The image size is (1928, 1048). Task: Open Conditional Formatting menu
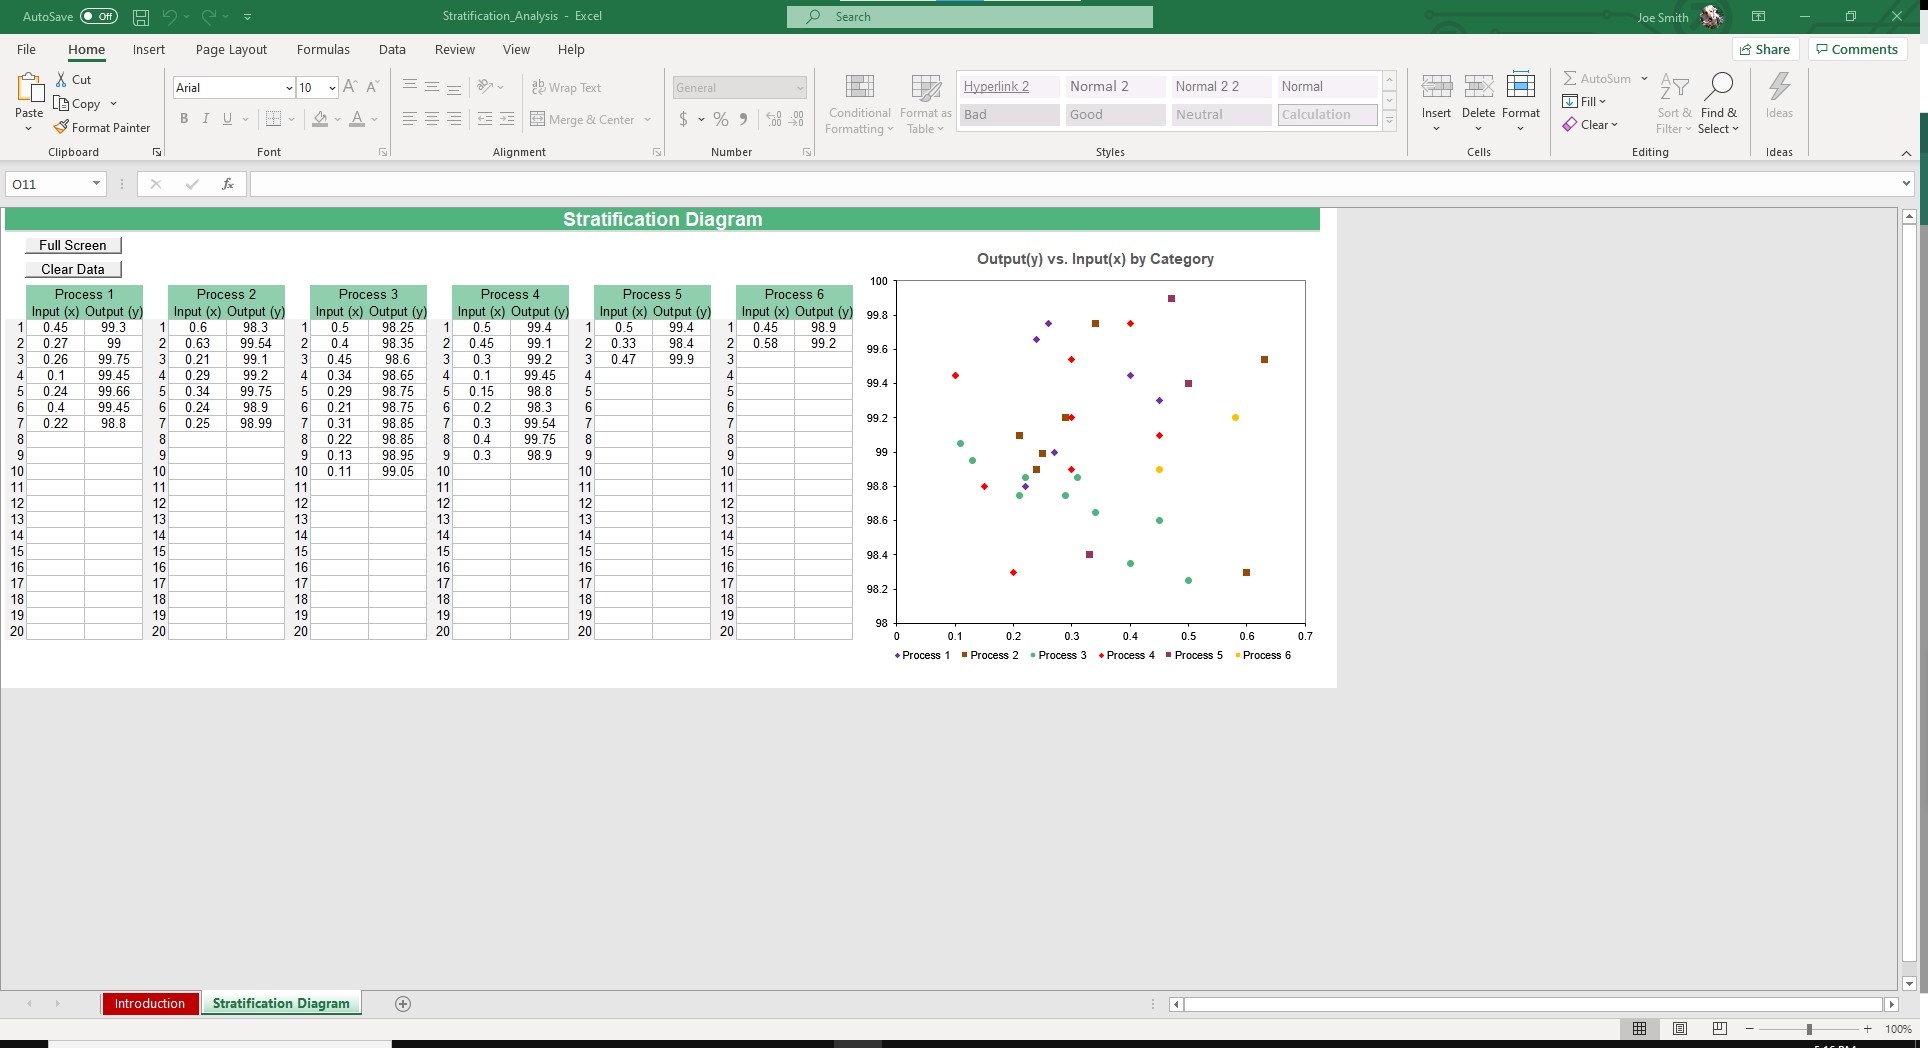click(860, 104)
